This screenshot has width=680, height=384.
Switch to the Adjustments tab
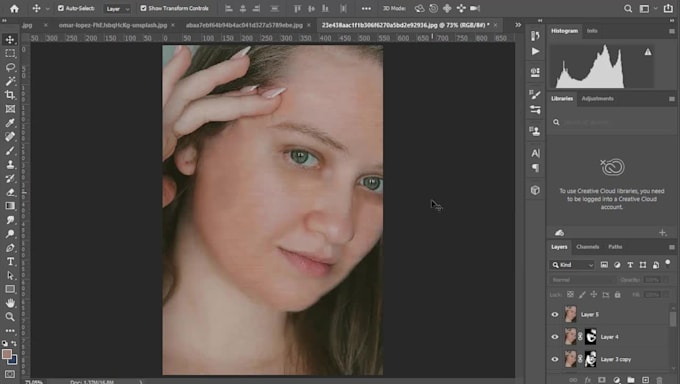(598, 98)
